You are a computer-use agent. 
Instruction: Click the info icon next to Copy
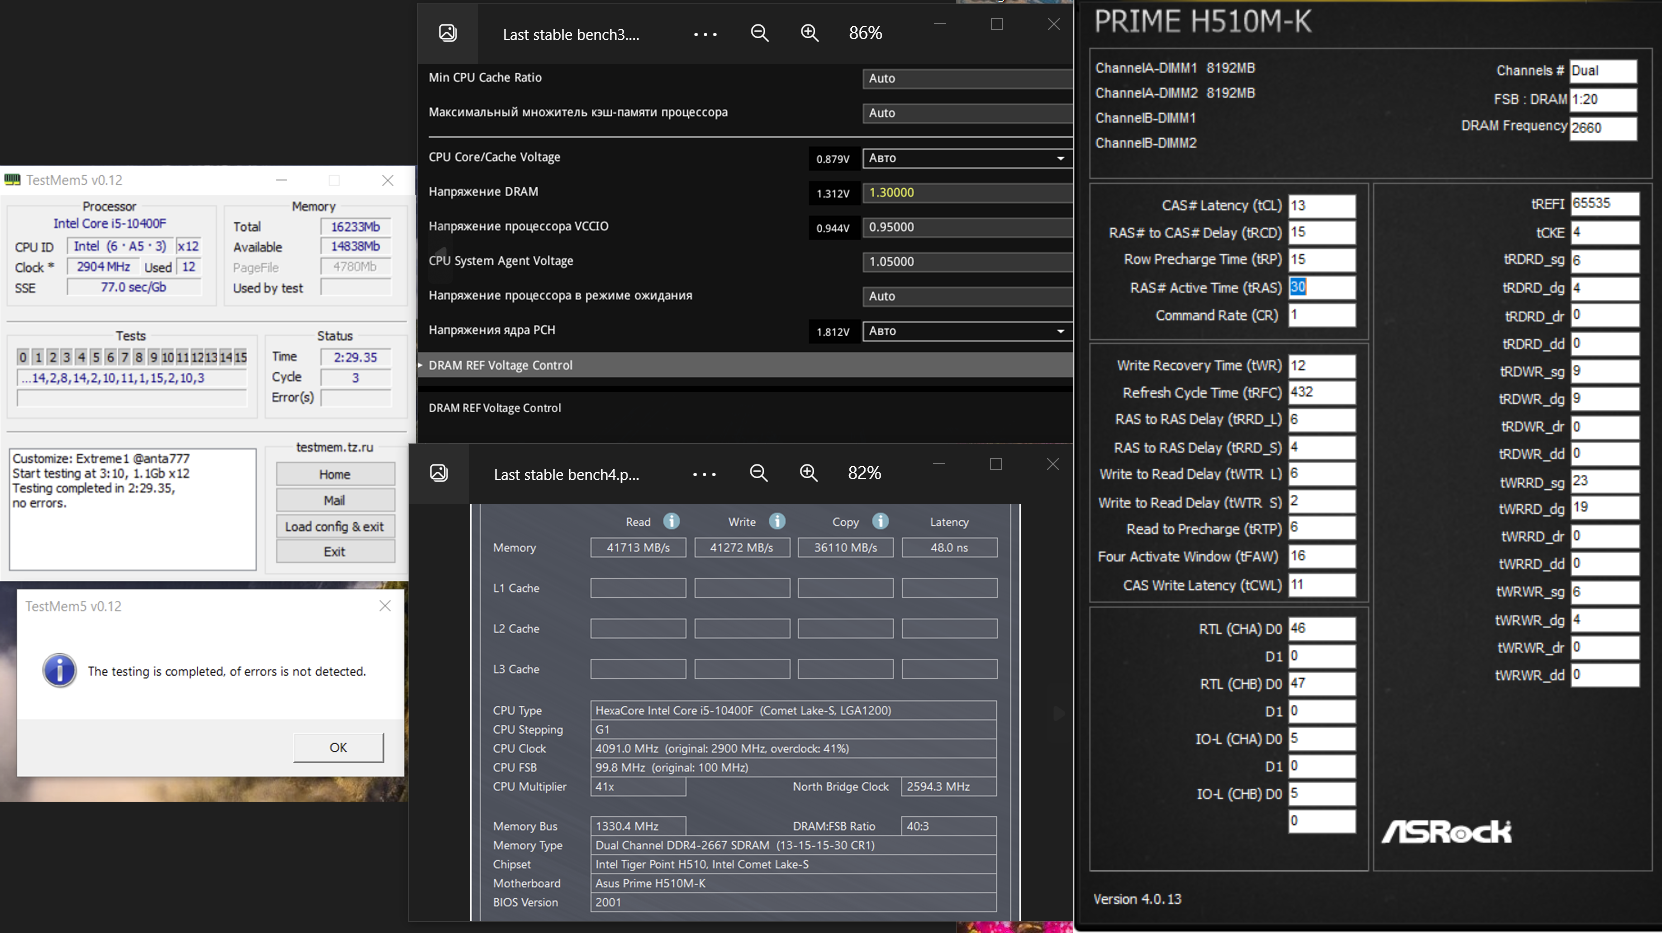(x=880, y=521)
